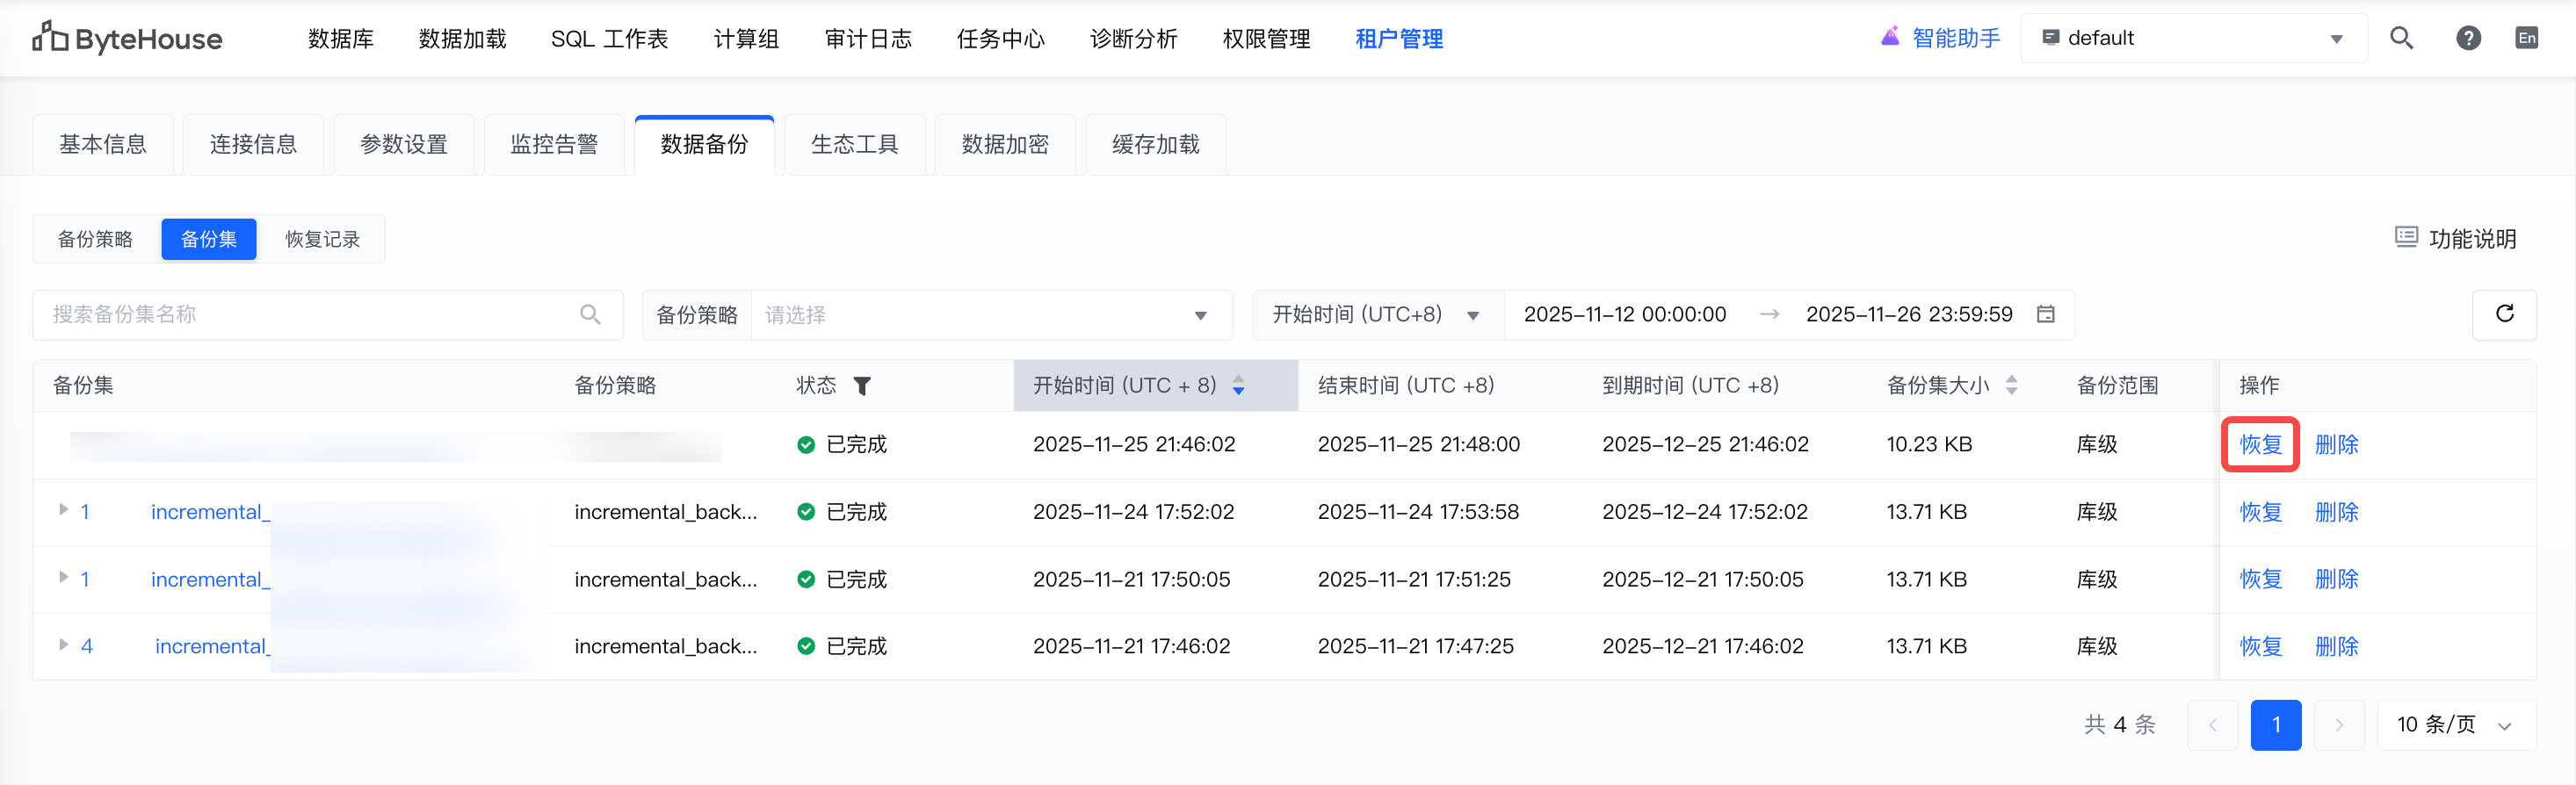
Task: Open the global search magnifier icon
Action: 2401,38
